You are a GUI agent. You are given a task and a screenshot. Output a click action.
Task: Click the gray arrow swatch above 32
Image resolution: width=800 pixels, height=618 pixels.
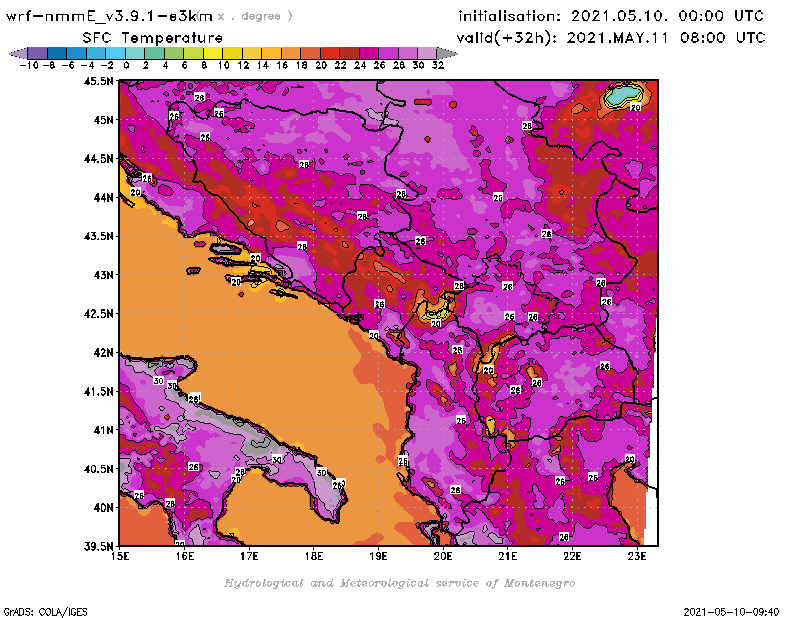point(447,53)
